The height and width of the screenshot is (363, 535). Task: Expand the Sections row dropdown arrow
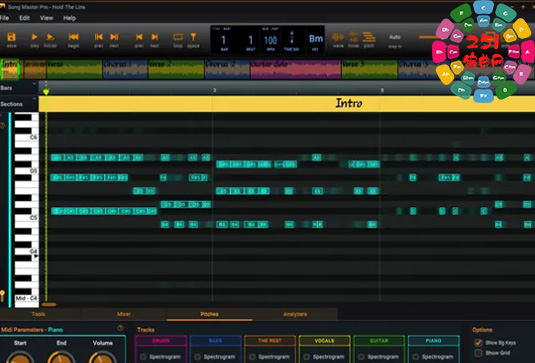point(34,99)
